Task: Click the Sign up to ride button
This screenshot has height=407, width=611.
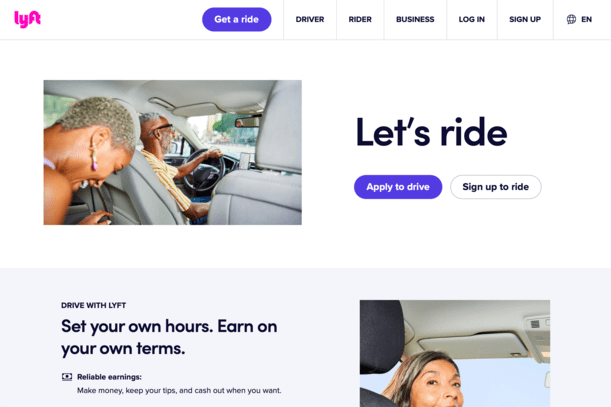Action: click(496, 187)
